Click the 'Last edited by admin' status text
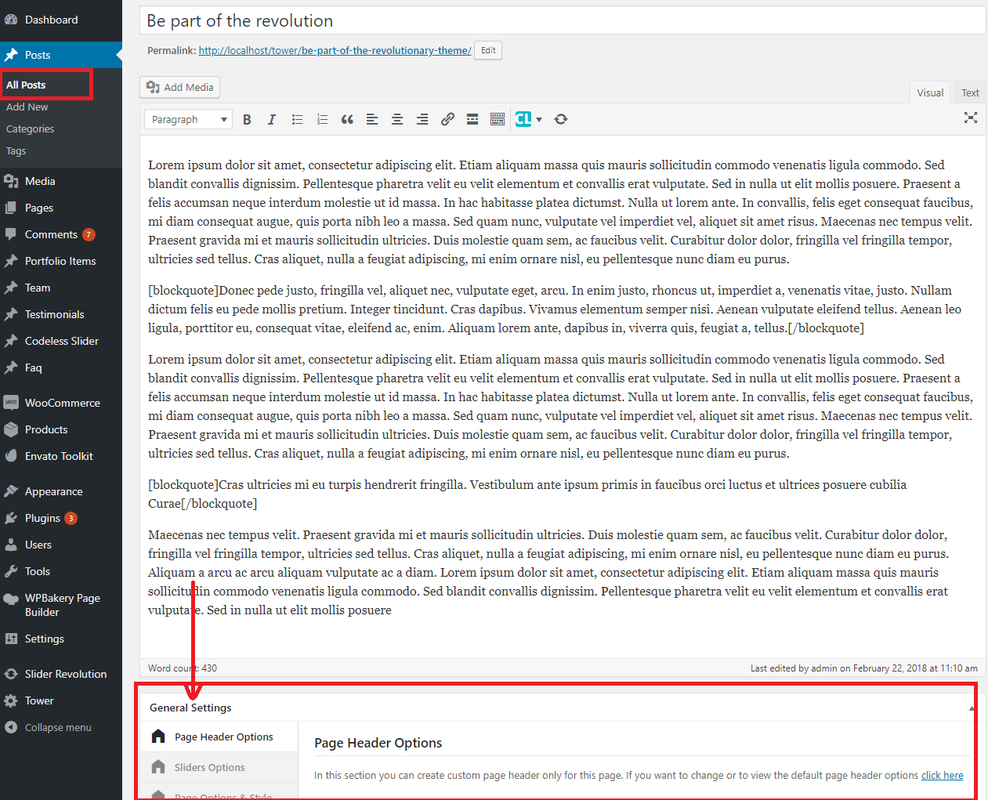The width and height of the screenshot is (988, 800). click(x=864, y=668)
